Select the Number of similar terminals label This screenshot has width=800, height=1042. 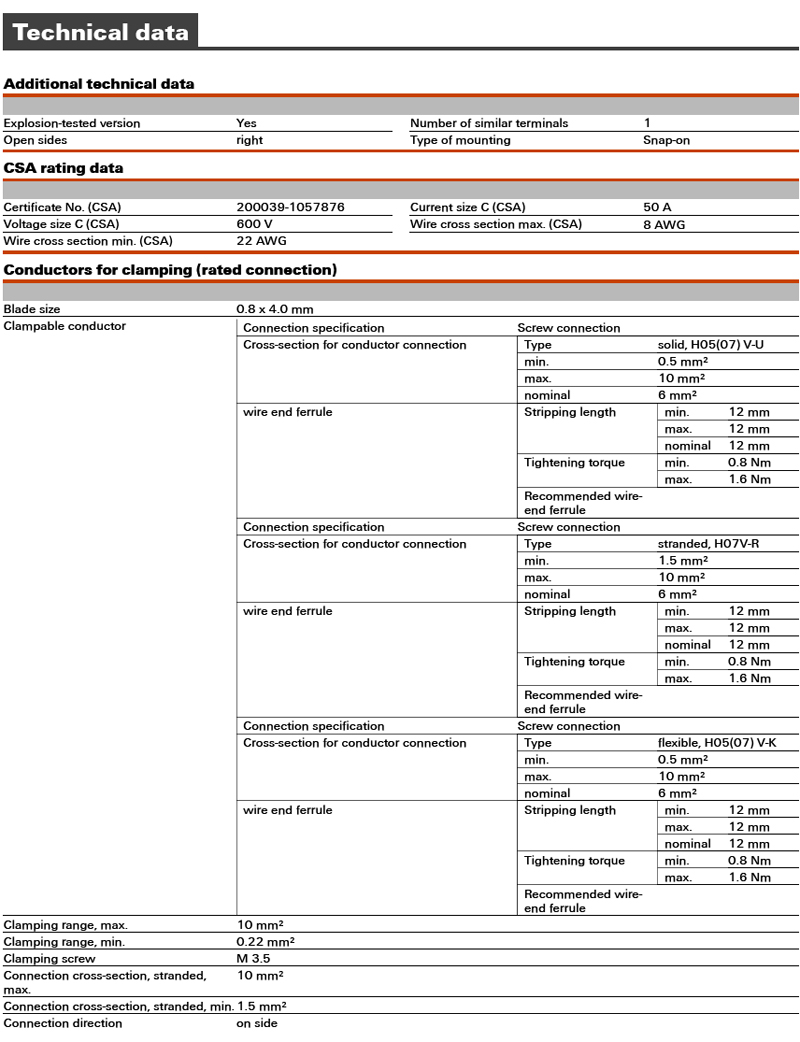(489, 123)
